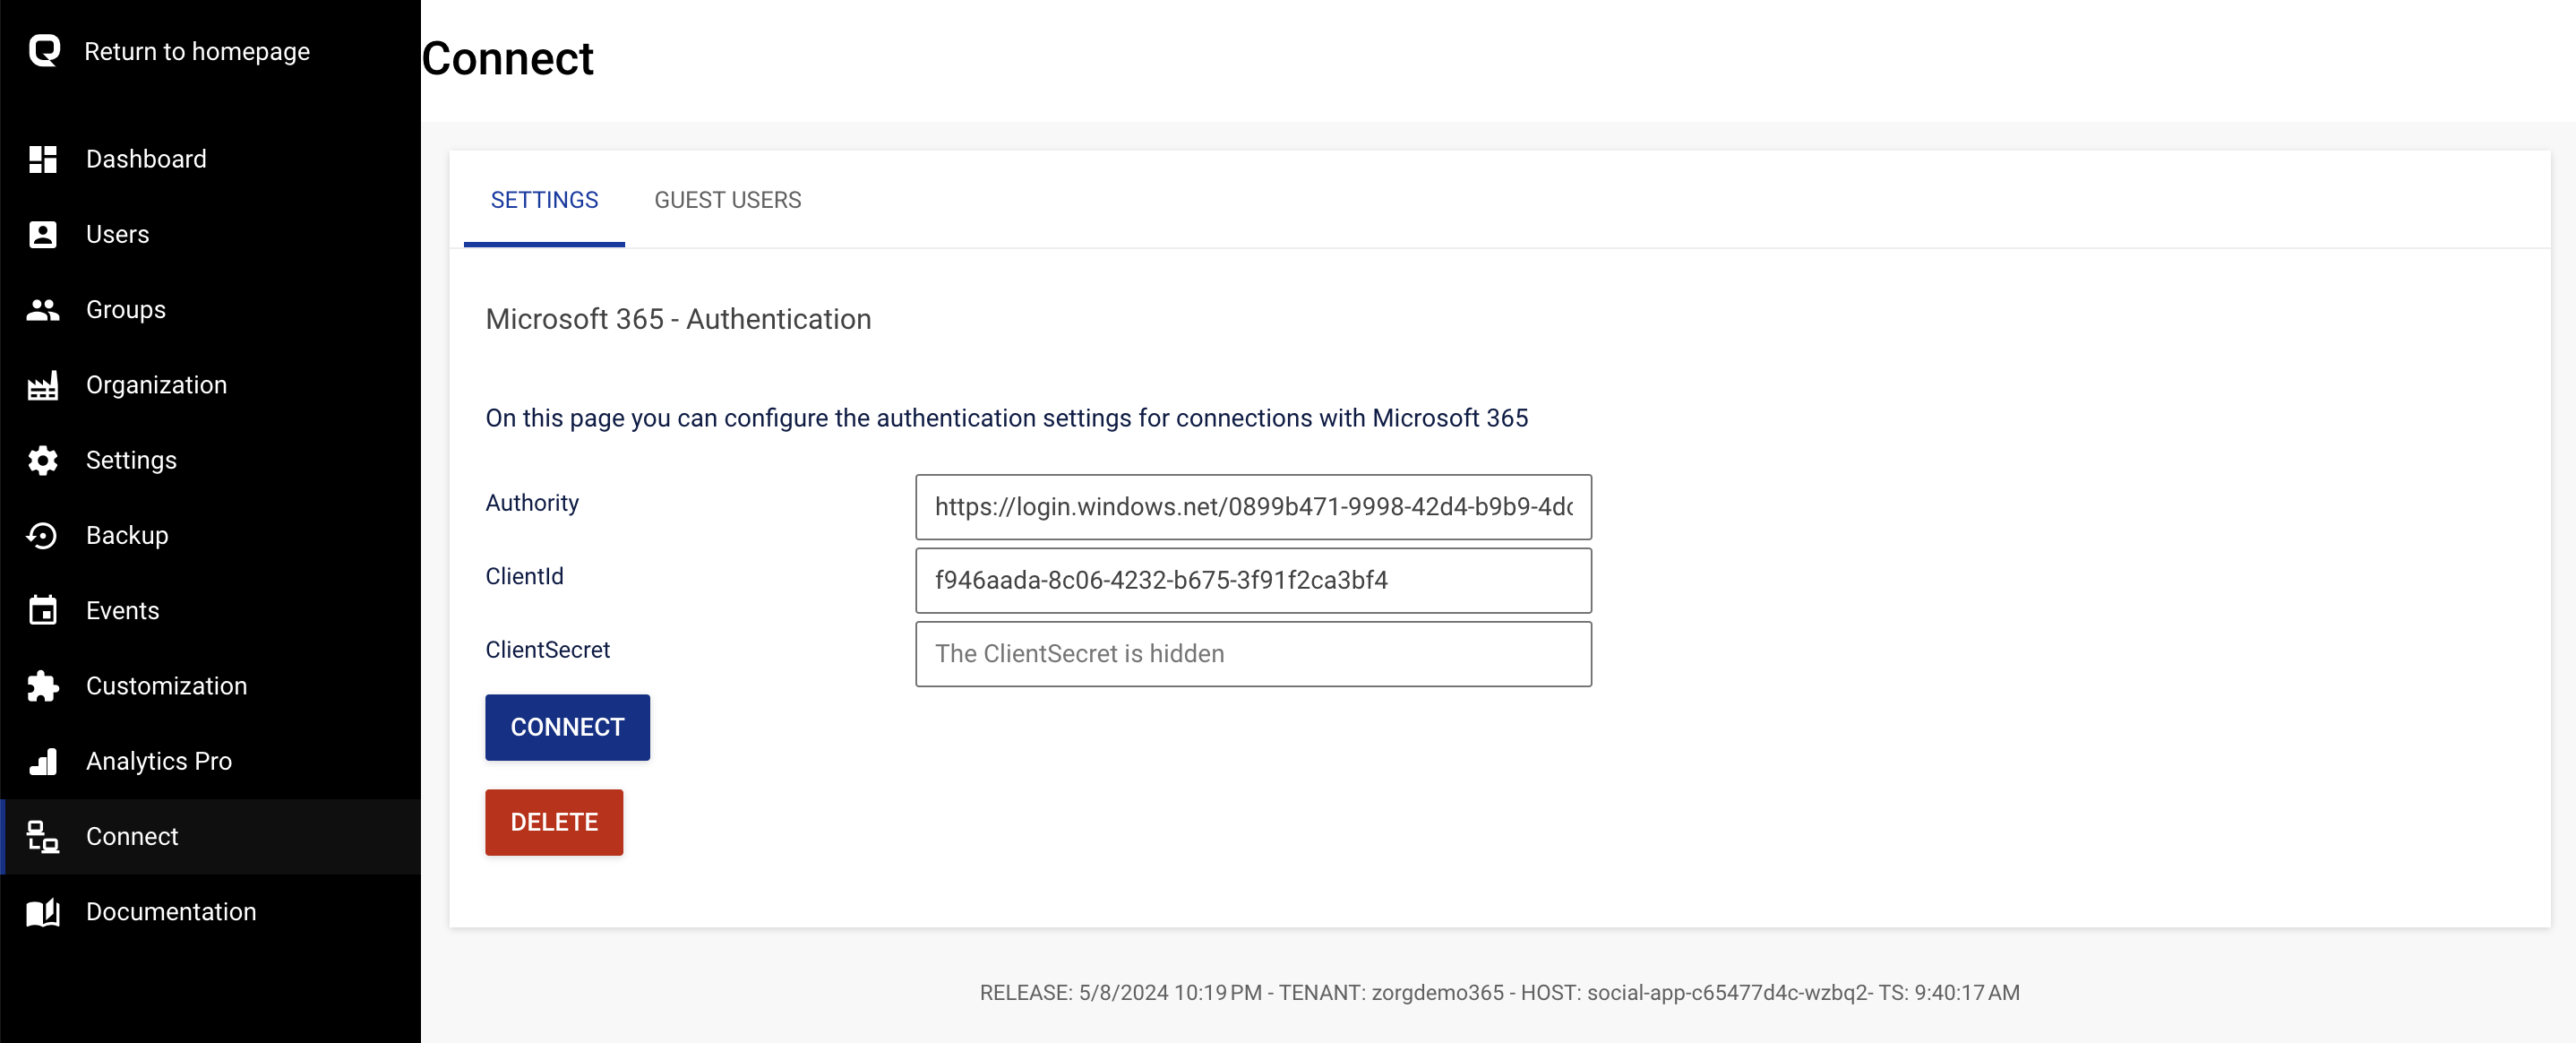Open the Events menu item
Screen dimensions: 2576x1043
click(210, 611)
